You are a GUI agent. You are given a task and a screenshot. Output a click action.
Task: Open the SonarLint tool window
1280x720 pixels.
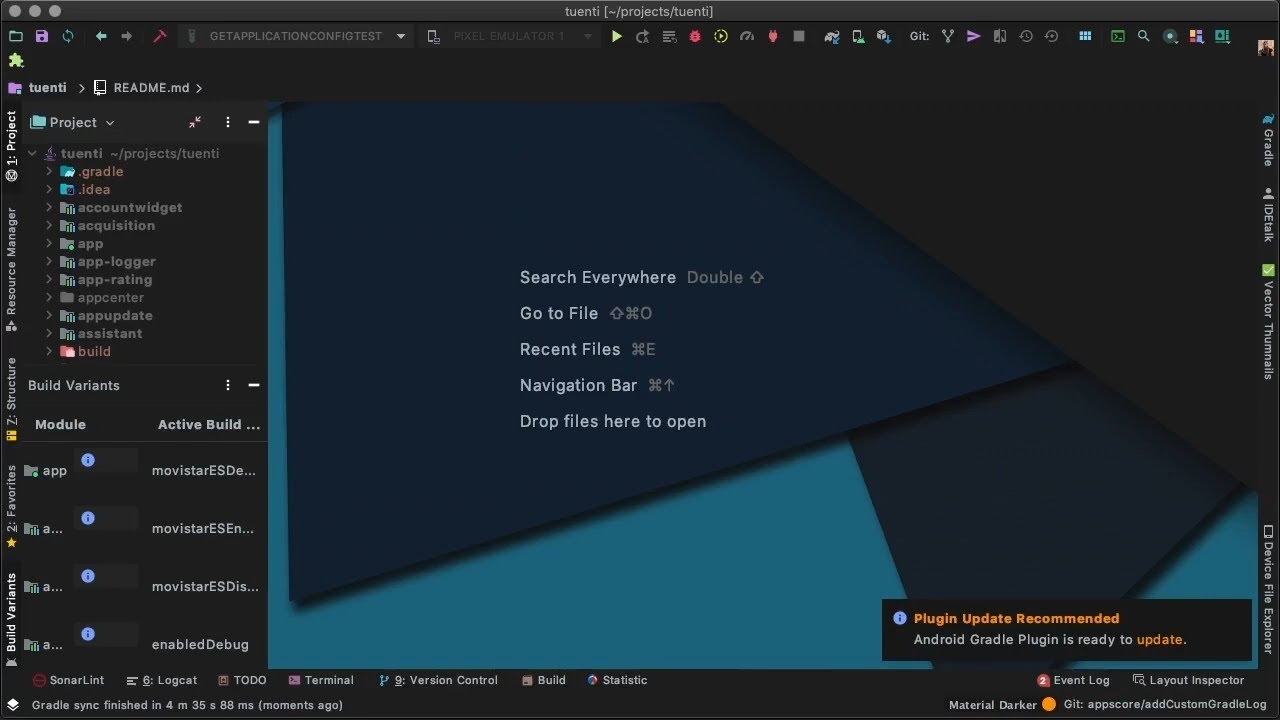click(68, 680)
